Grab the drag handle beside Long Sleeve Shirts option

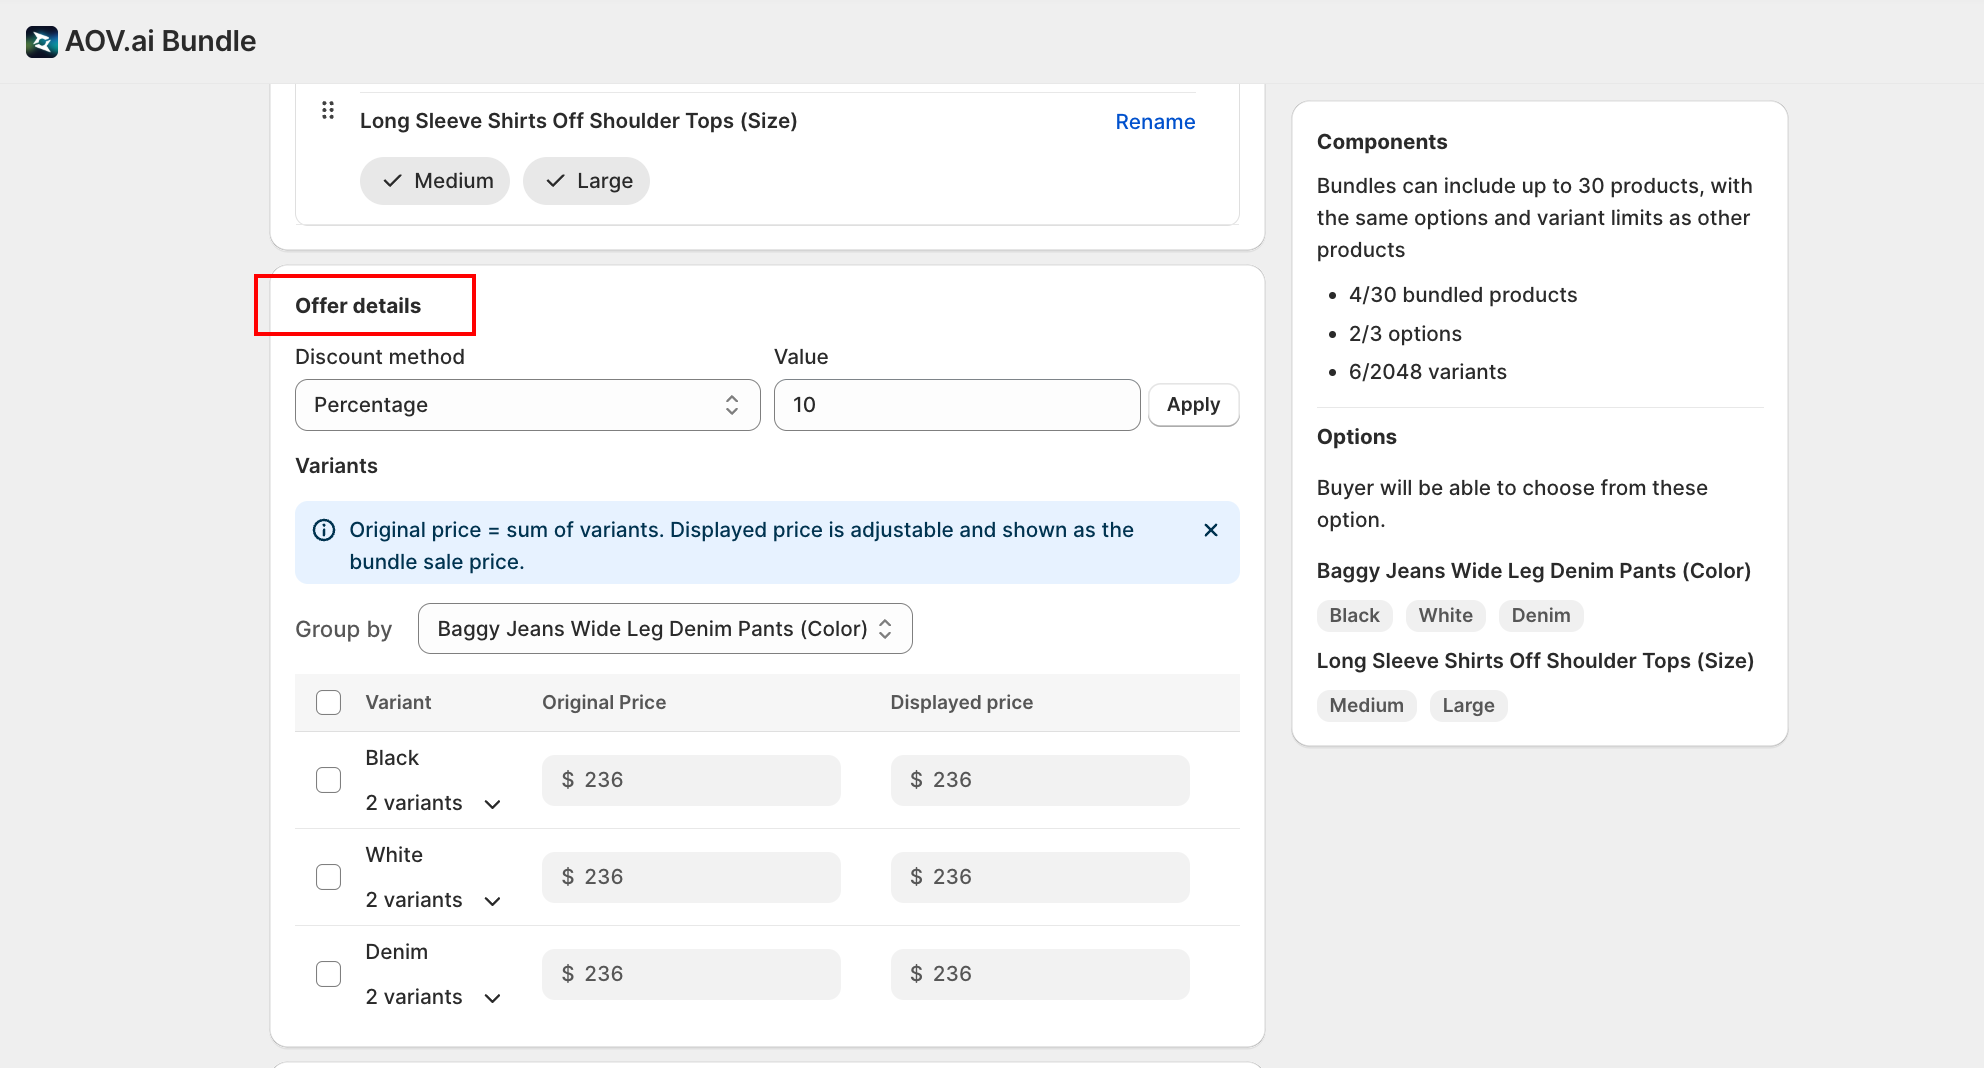click(328, 110)
